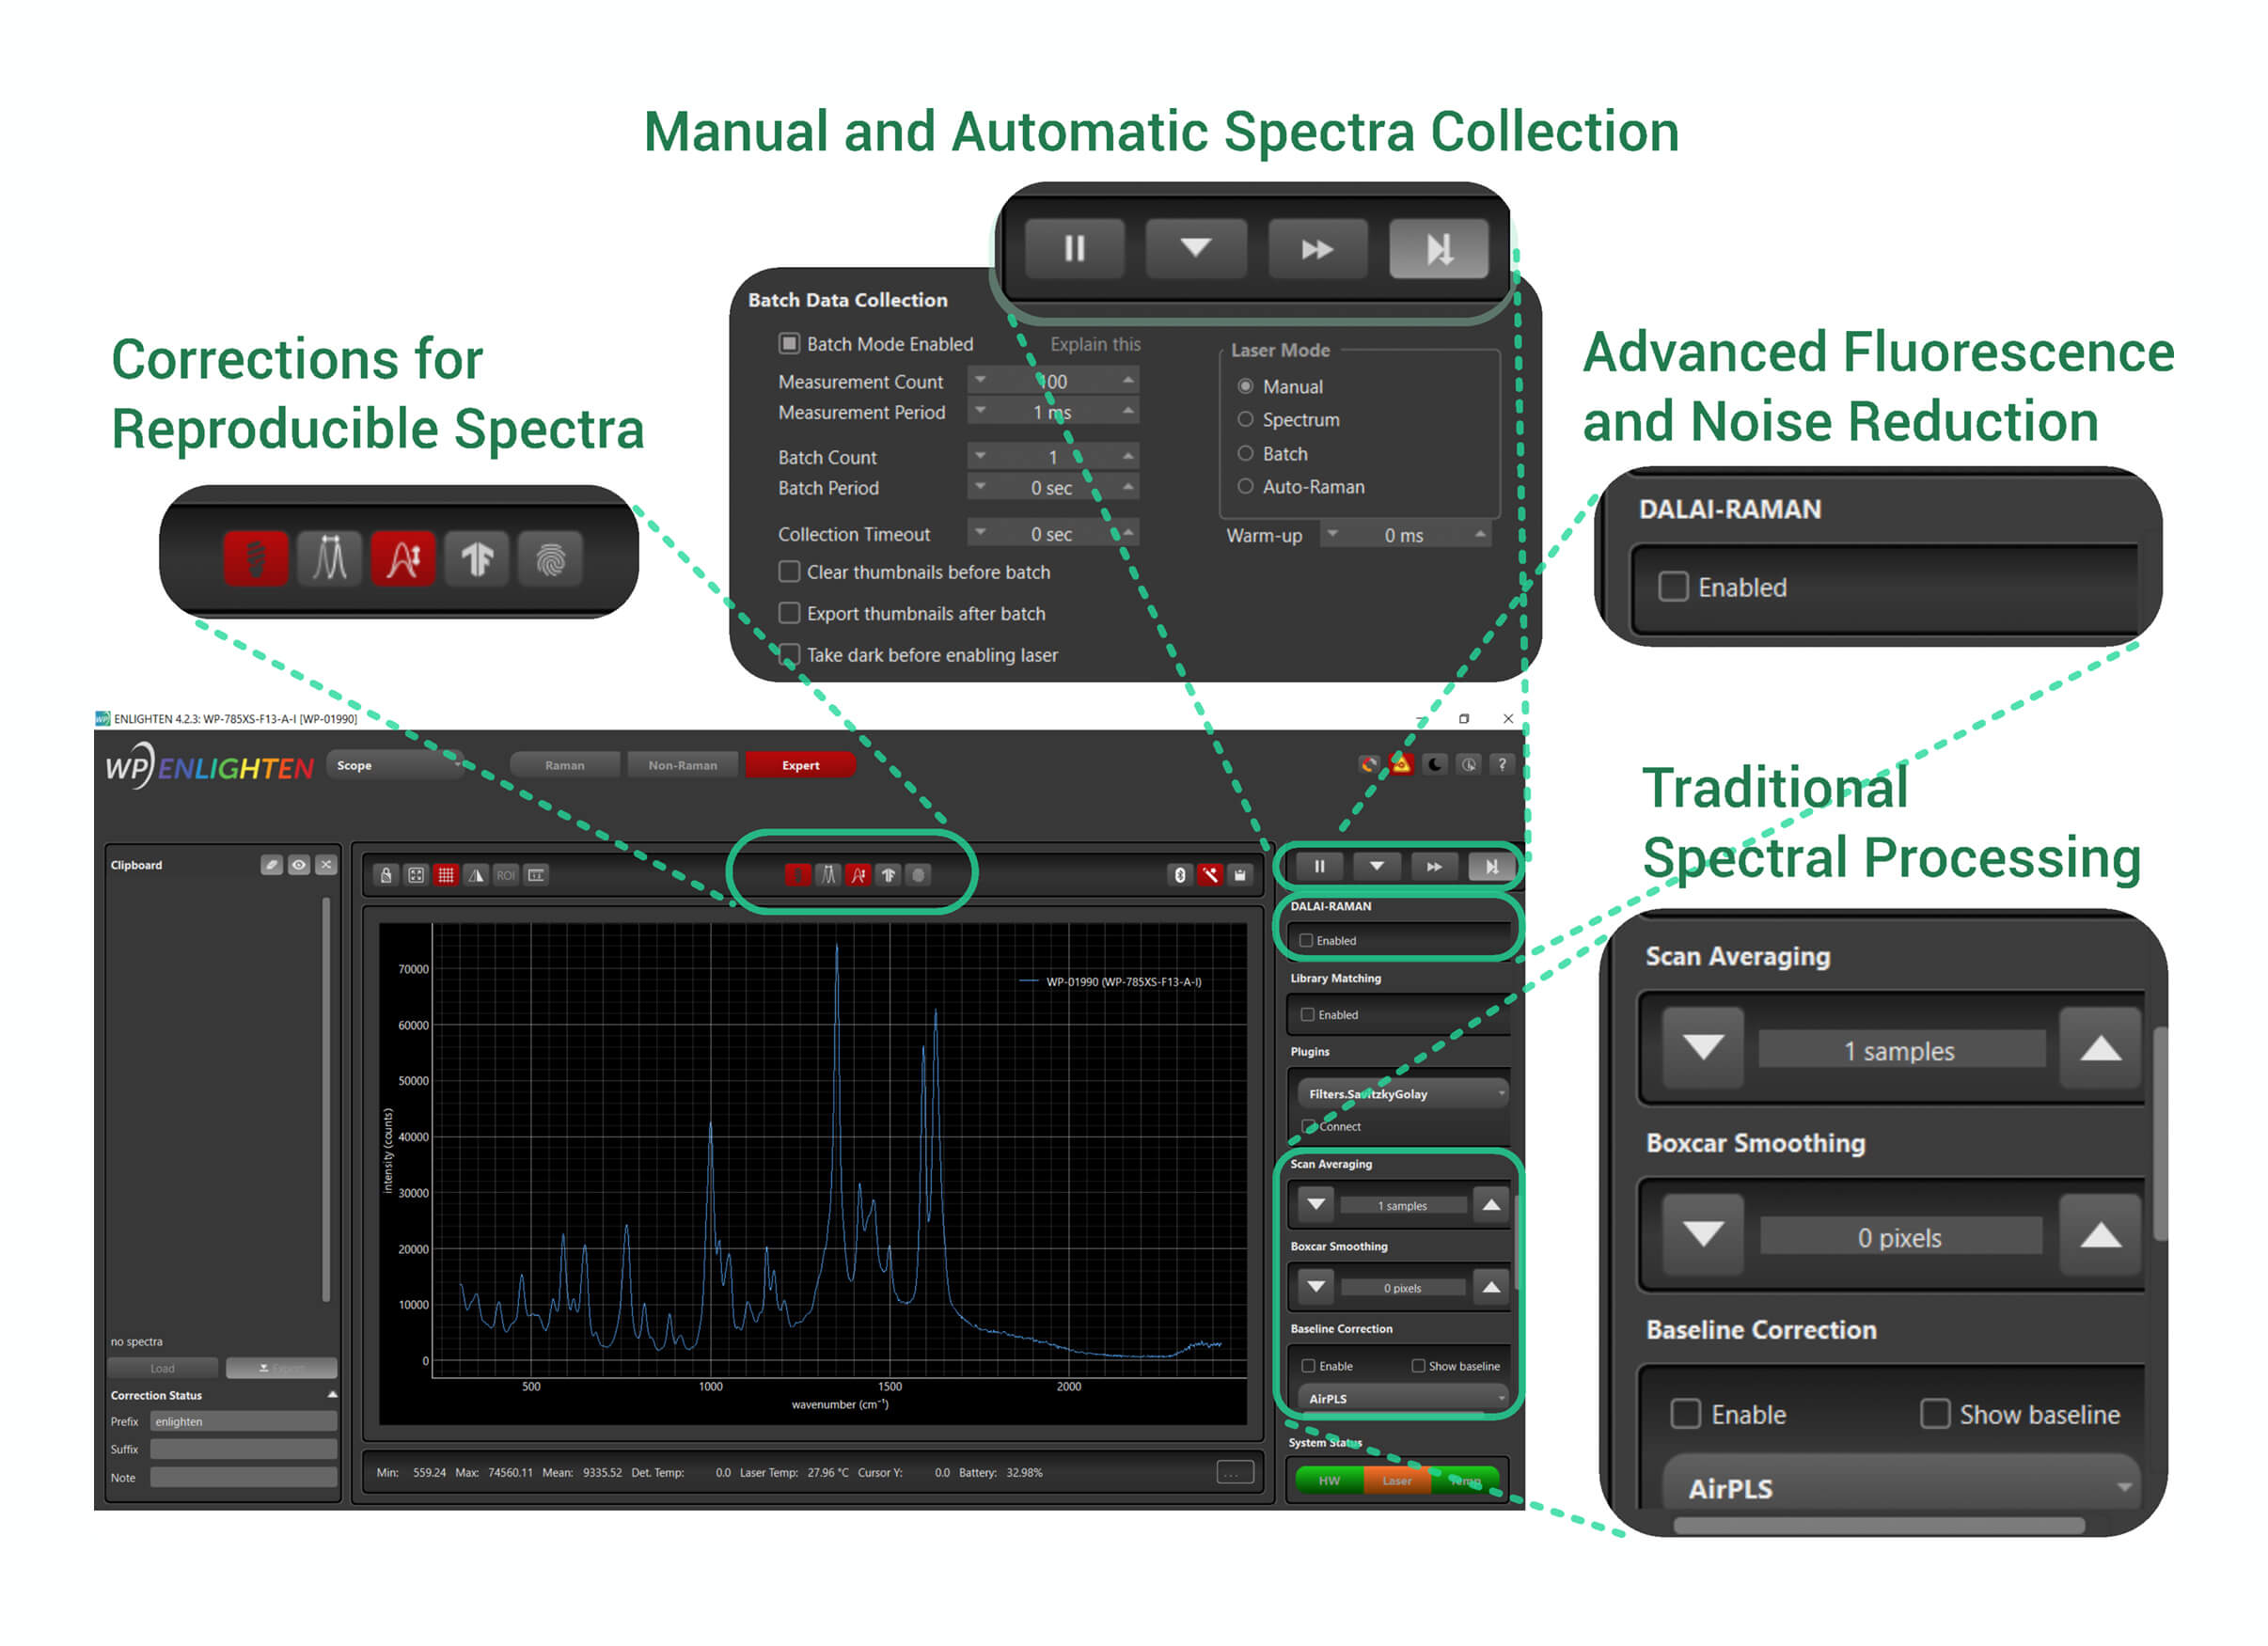Click the Prefix input field
The height and width of the screenshot is (1646, 2268).
pos(243,1422)
